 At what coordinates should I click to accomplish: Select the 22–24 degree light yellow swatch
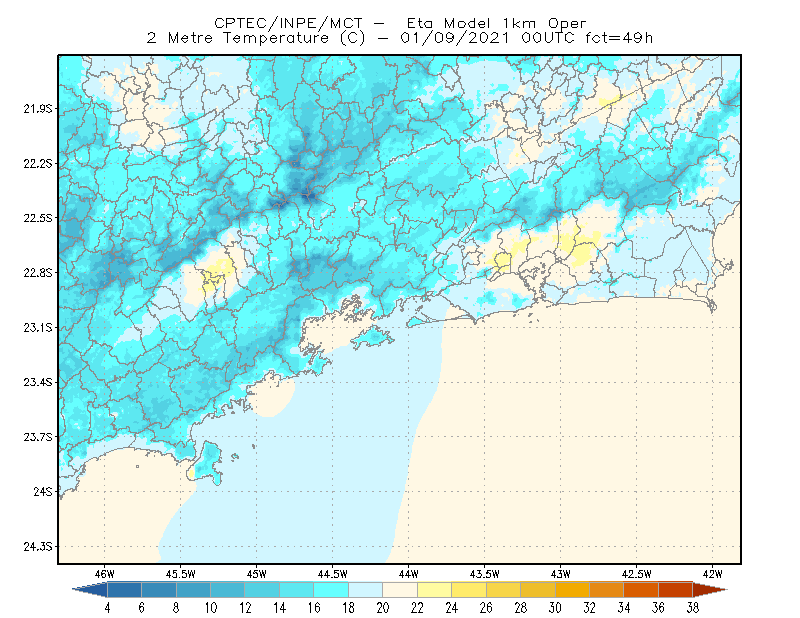[434, 590]
